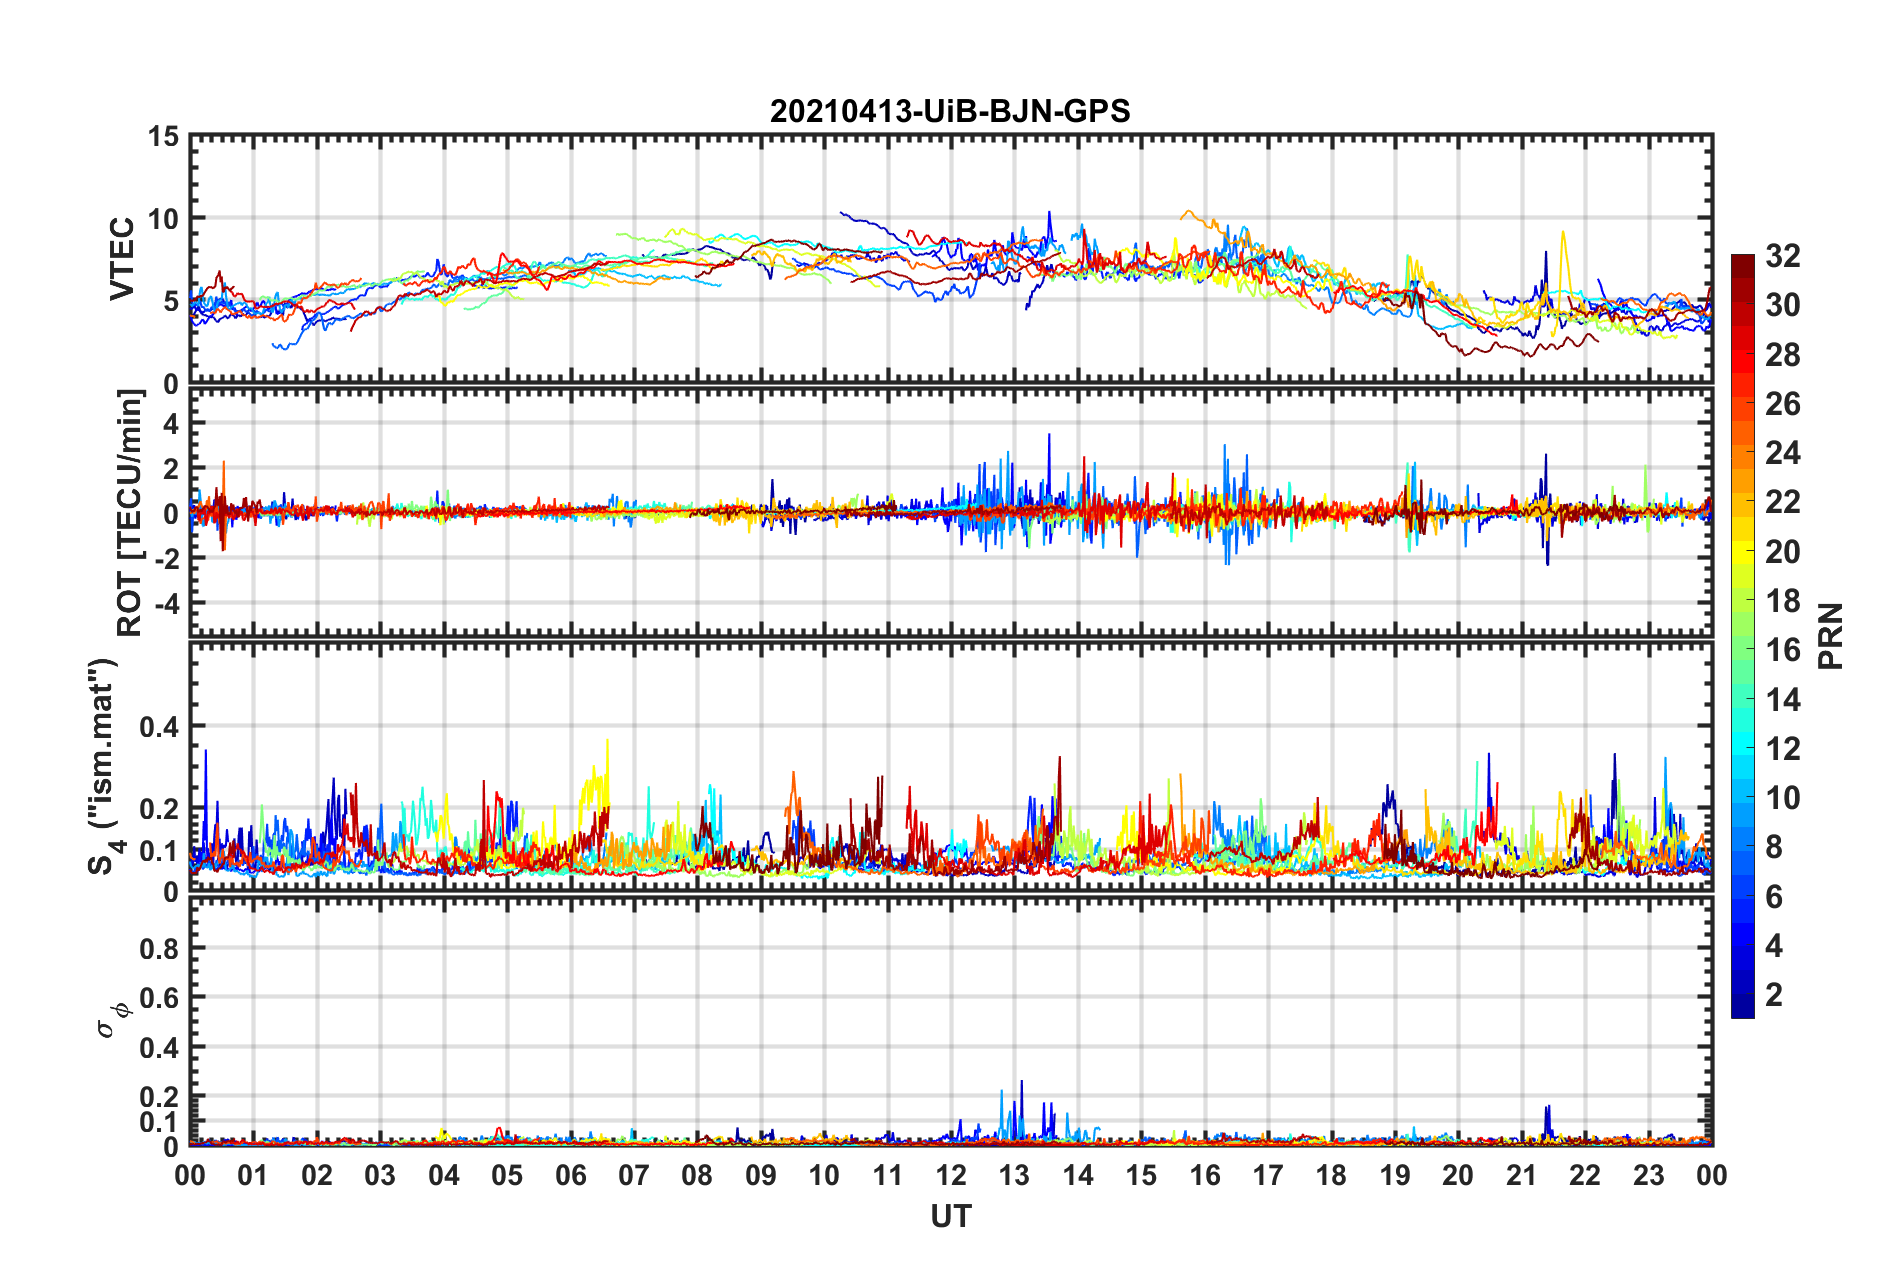
Task: Click hour label "23" on the UT axis
Action: (x=1649, y=1175)
